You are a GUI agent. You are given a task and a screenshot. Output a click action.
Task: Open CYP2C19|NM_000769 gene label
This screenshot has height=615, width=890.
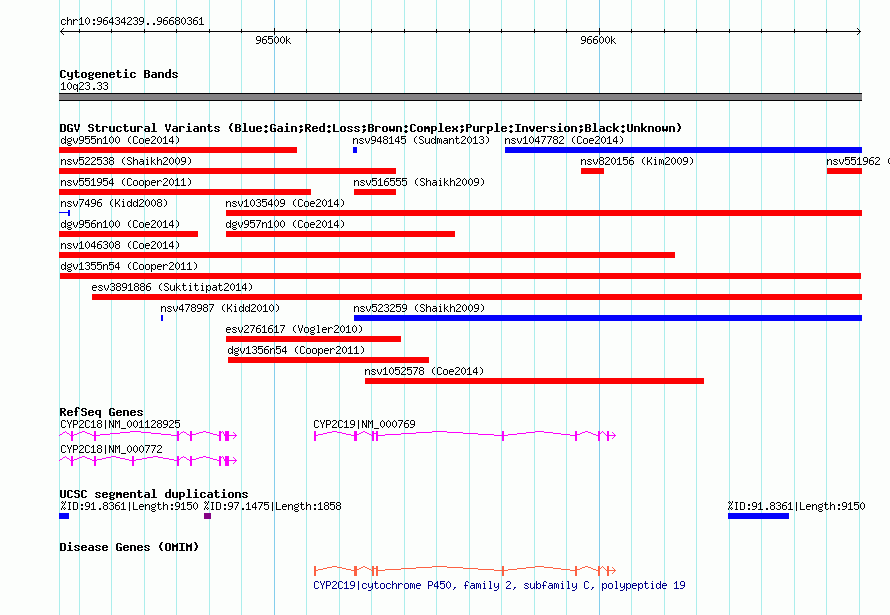click(x=364, y=424)
